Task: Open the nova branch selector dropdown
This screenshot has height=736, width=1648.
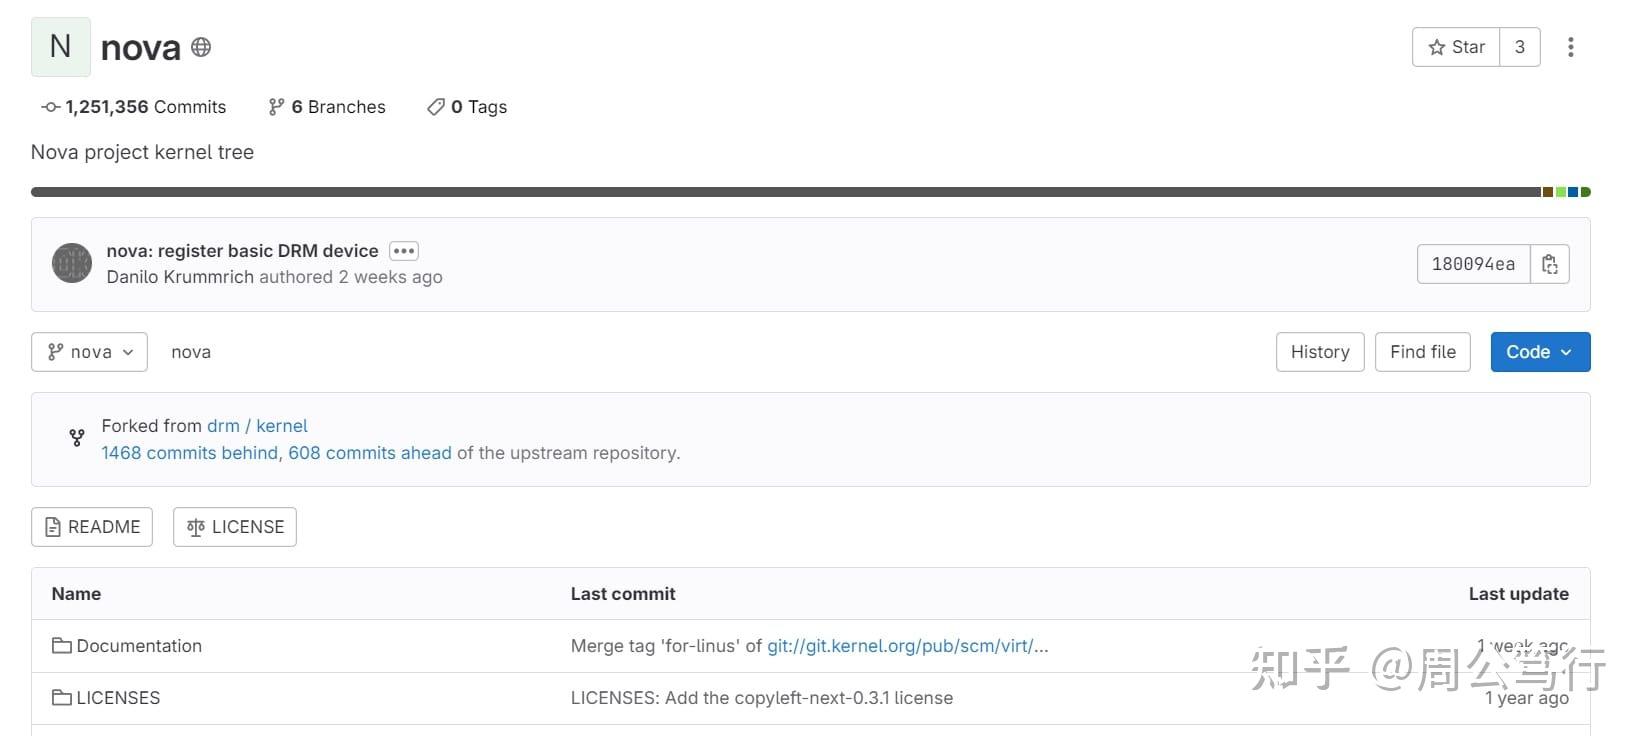Action: pyautogui.click(x=89, y=351)
